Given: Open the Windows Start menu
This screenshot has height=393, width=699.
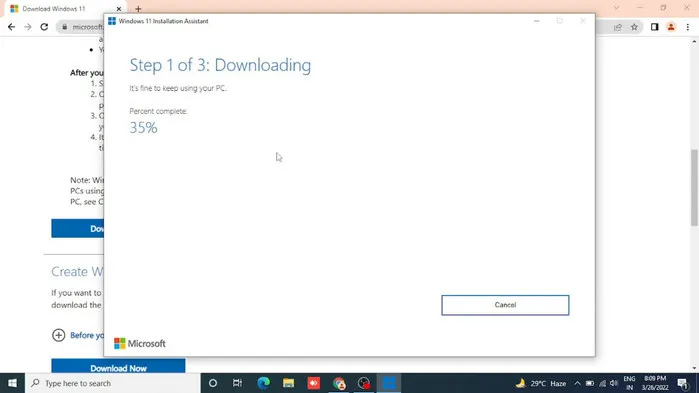Looking at the screenshot, I should (x=12, y=383).
